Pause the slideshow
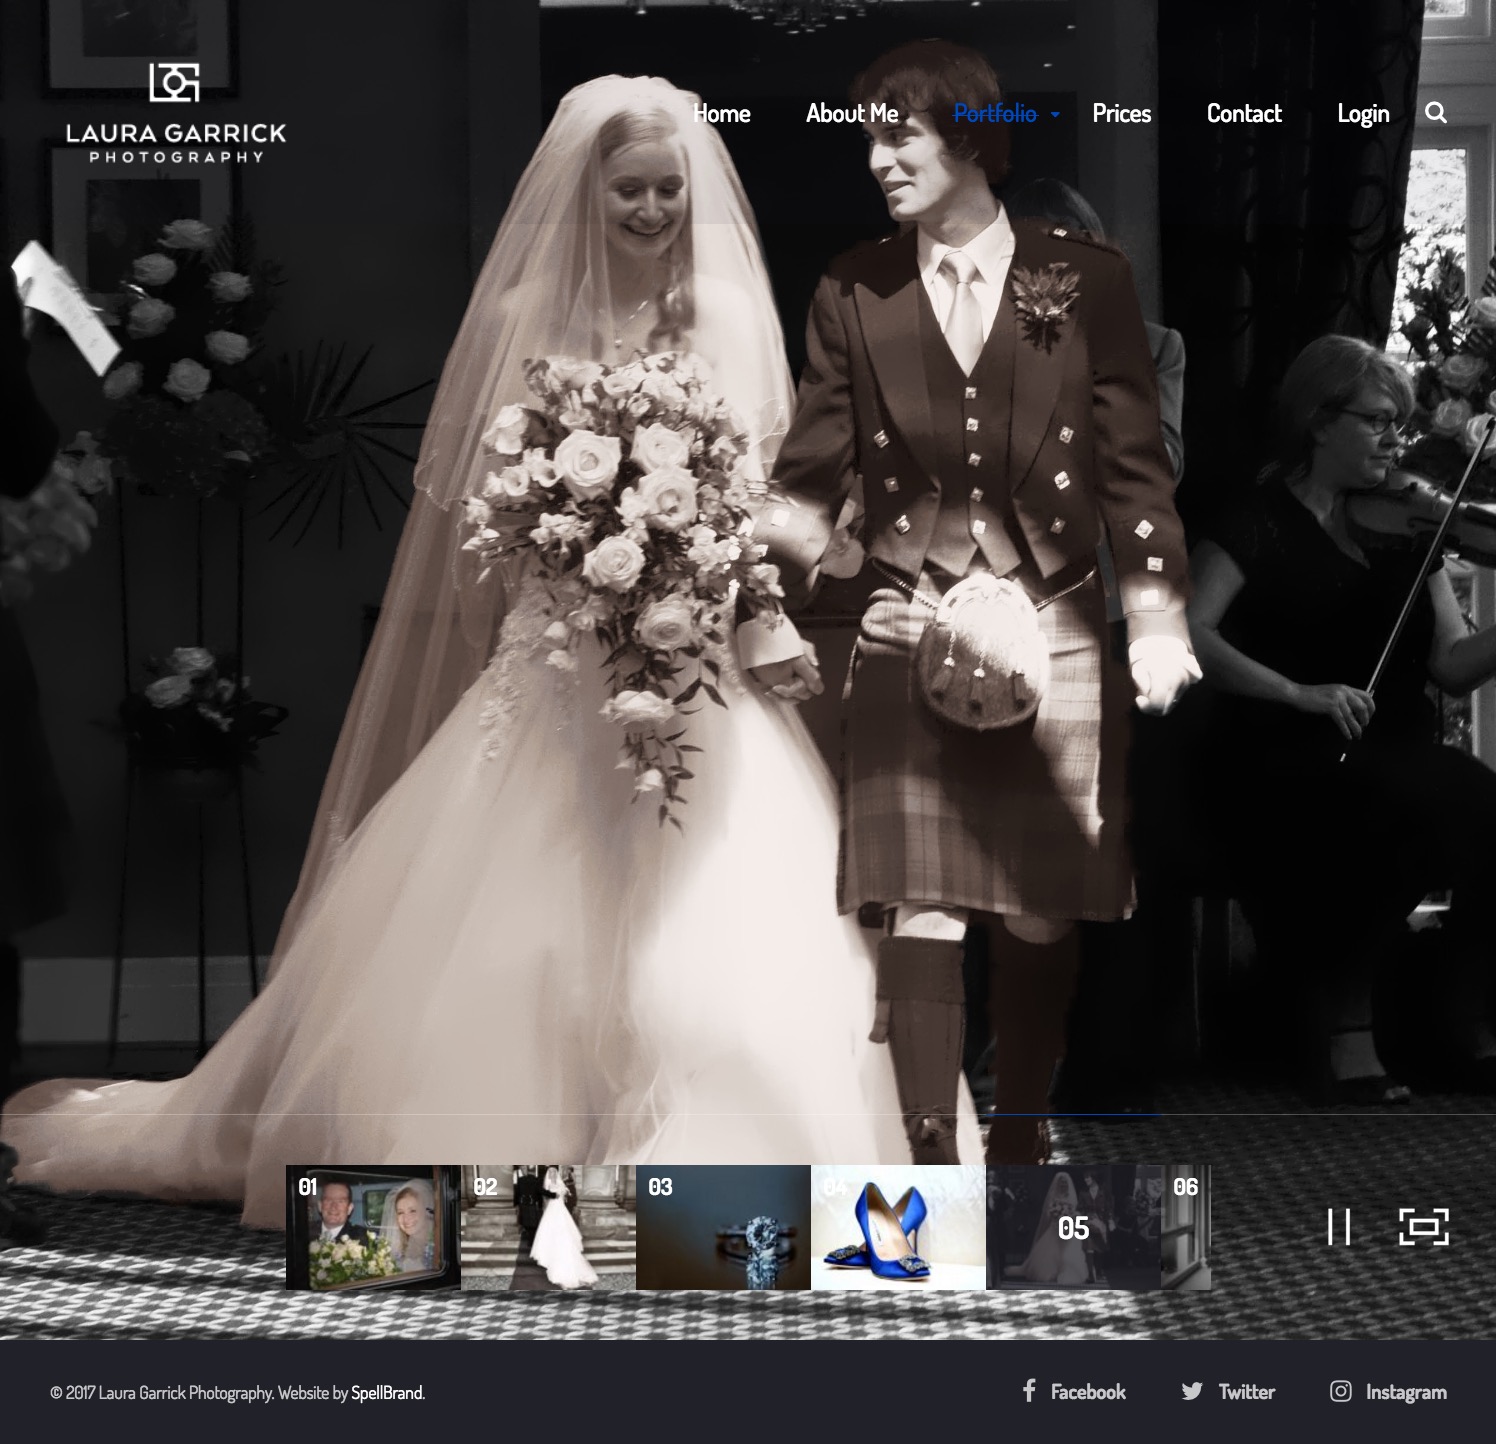The width and height of the screenshot is (1496, 1444). coord(1338,1227)
